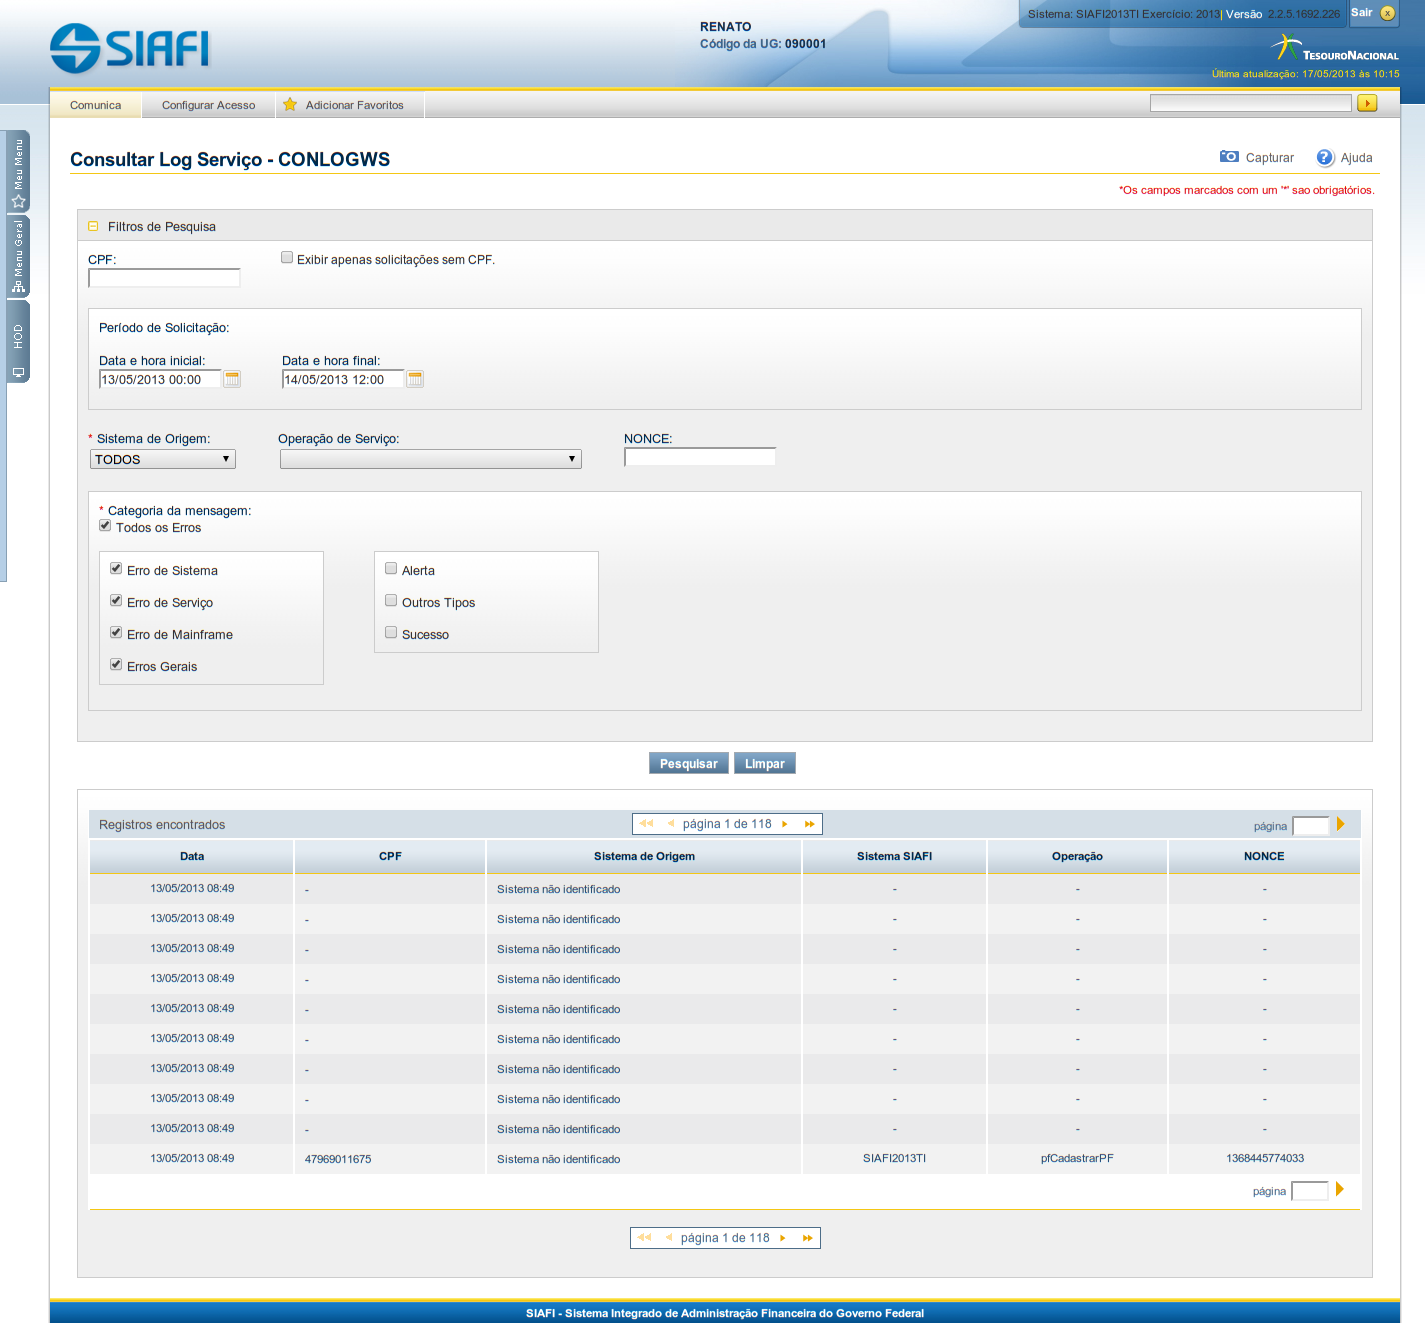Uncheck Erro de Mainframe checkbox
The height and width of the screenshot is (1323, 1425).
point(116,633)
